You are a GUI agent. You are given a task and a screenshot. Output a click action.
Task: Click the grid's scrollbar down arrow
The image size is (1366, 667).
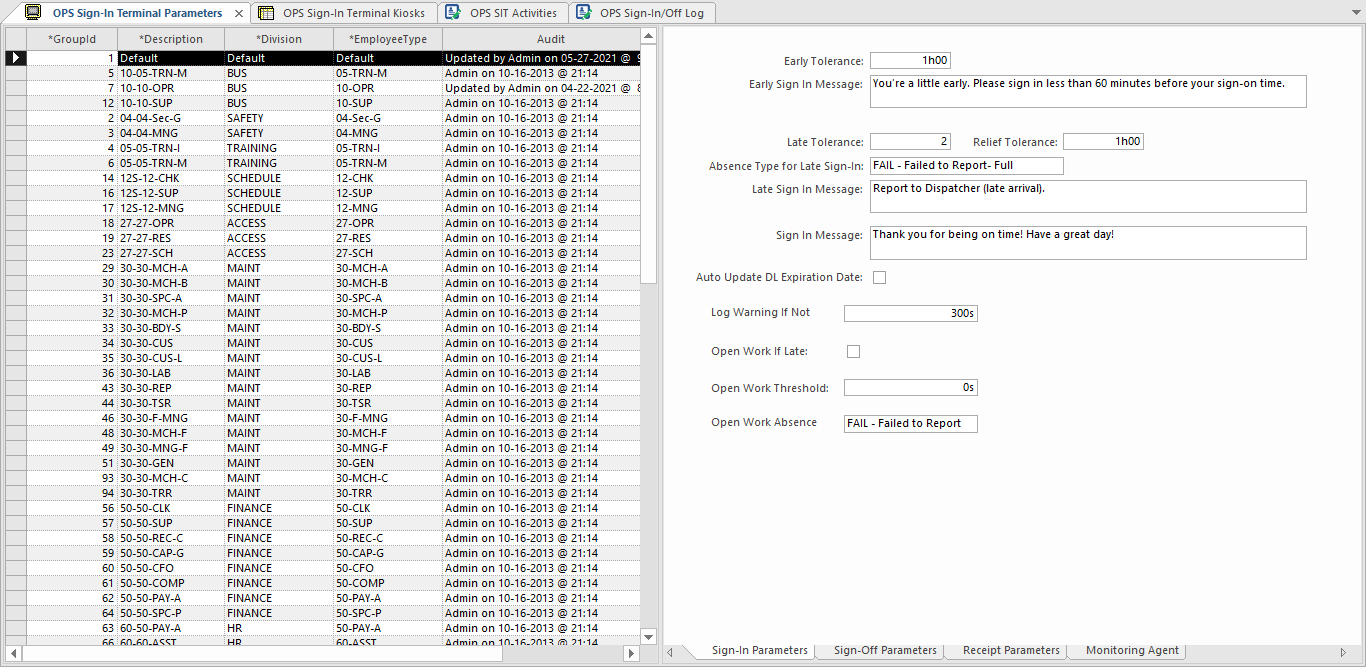coord(648,636)
